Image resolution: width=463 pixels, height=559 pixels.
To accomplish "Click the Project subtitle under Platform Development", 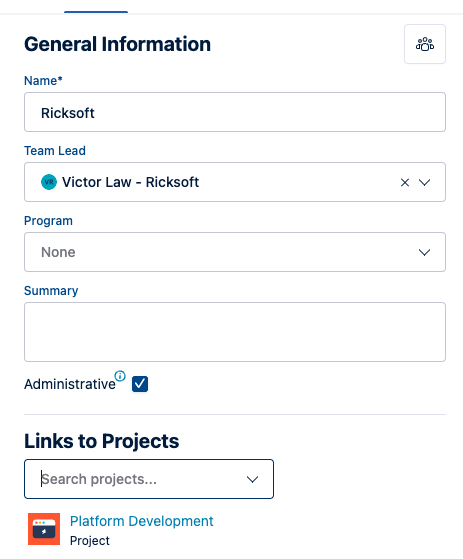I will coord(90,541).
